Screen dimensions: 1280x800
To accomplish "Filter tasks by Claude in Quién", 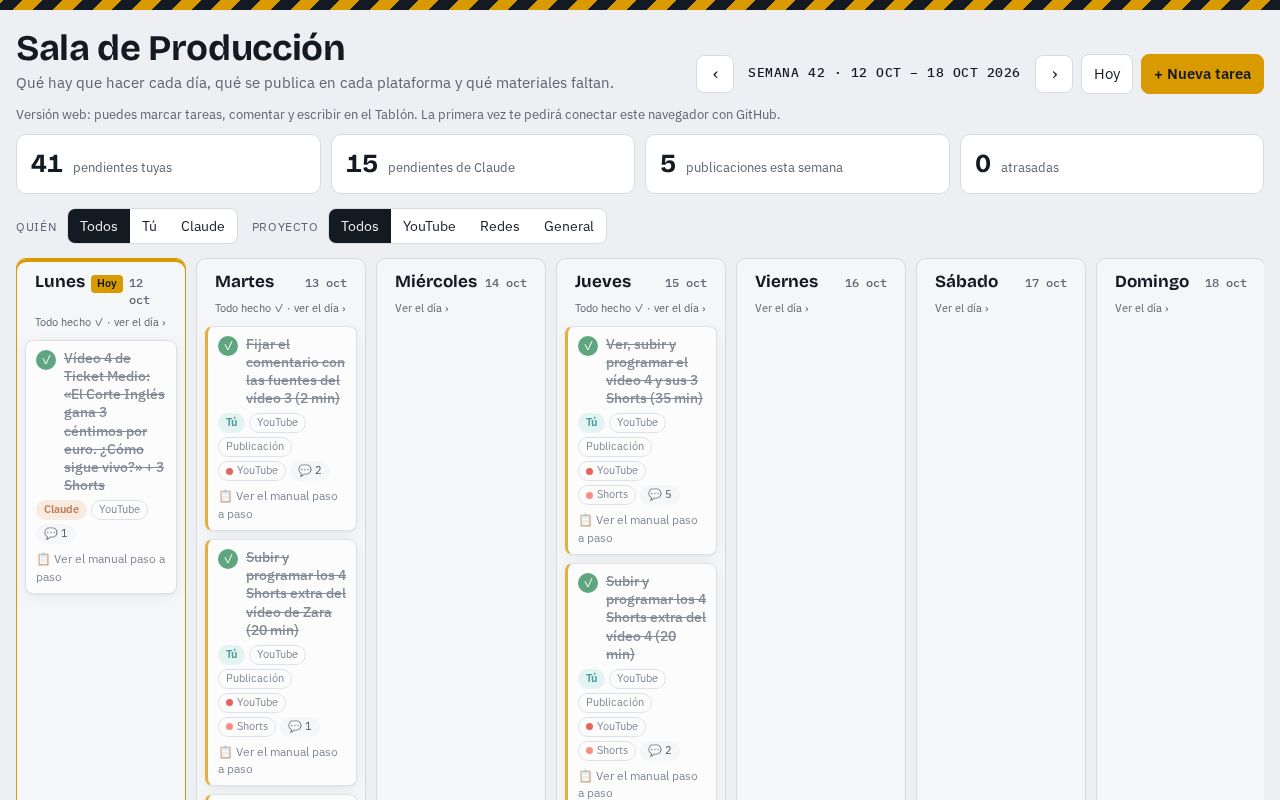I will coord(203,226).
